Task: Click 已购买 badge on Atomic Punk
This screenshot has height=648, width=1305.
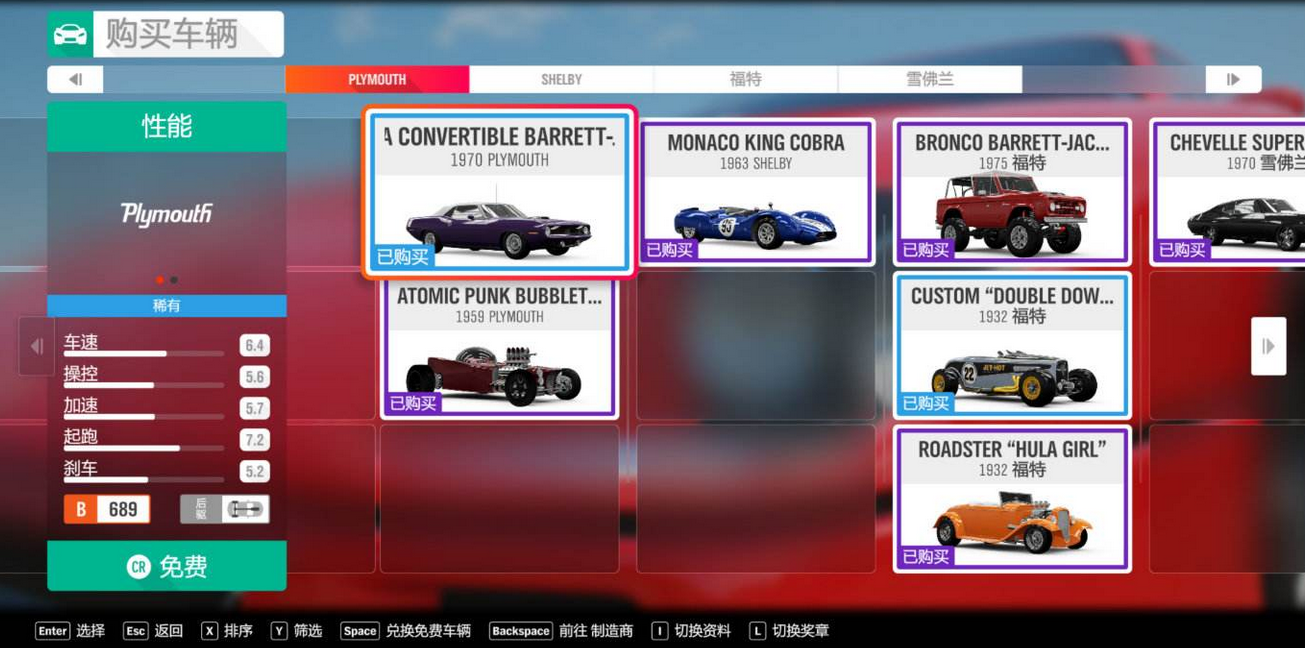Action: click(414, 403)
